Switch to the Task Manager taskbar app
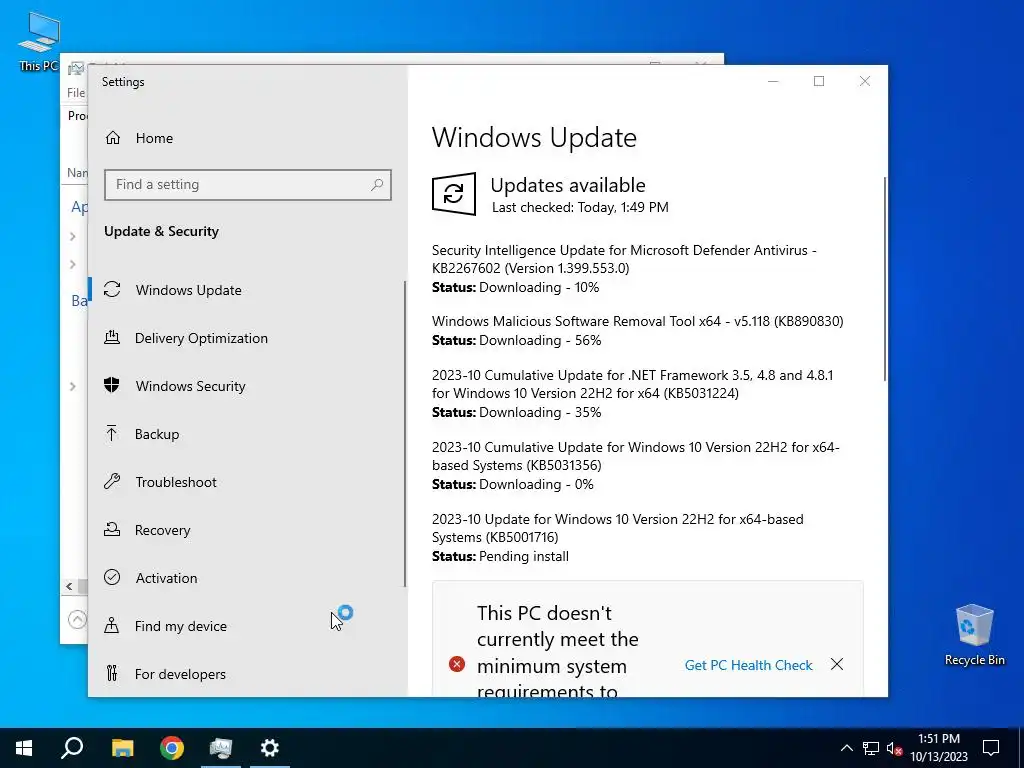The width and height of the screenshot is (1024, 768). [221, 748]
